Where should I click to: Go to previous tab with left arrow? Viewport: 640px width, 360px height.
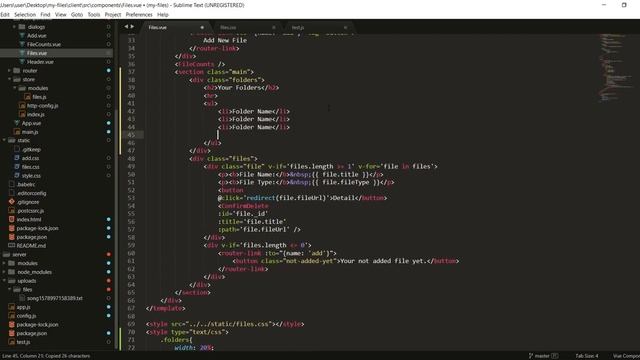pos(126,27)
